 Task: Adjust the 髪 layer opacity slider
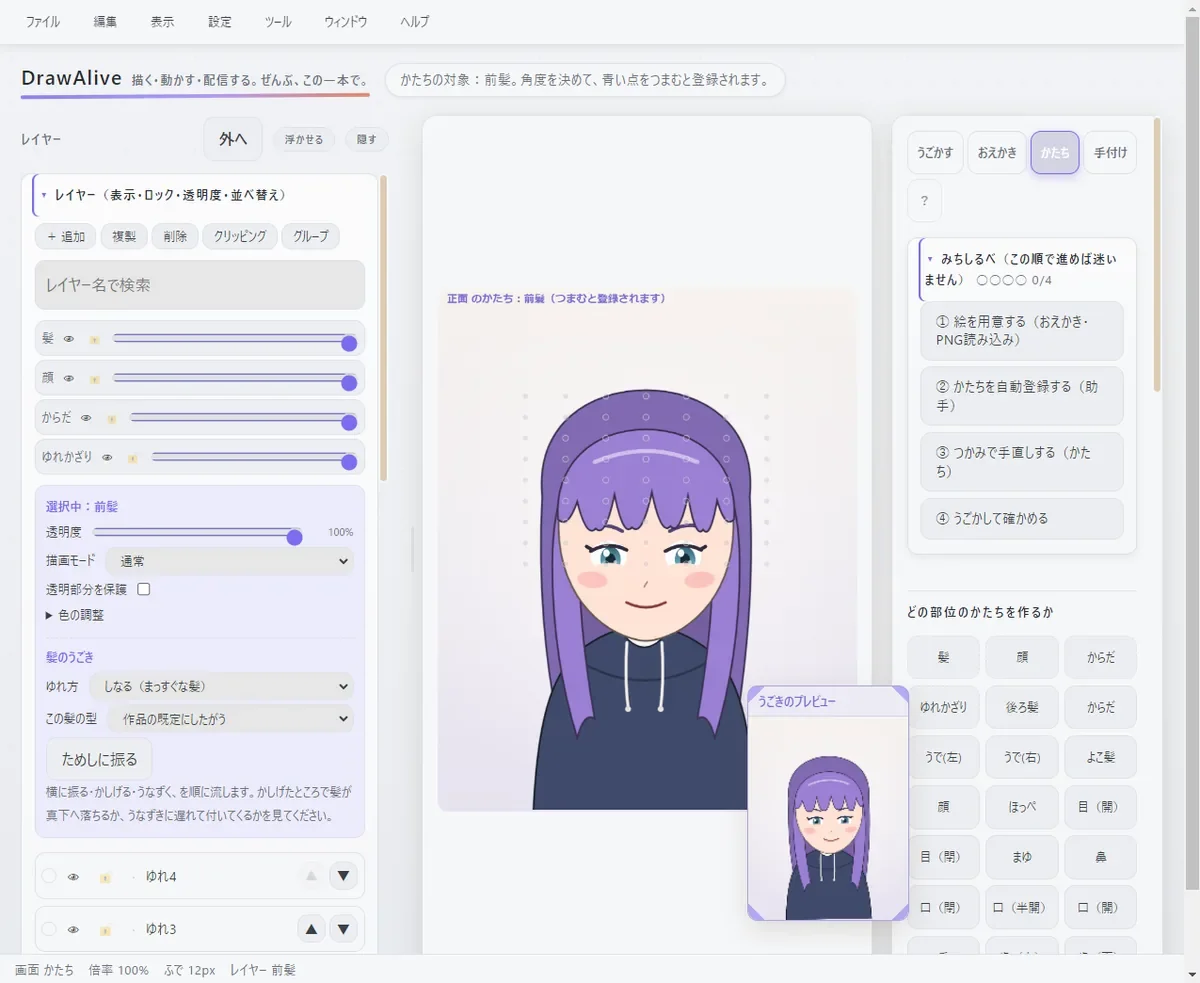[235, 340]
